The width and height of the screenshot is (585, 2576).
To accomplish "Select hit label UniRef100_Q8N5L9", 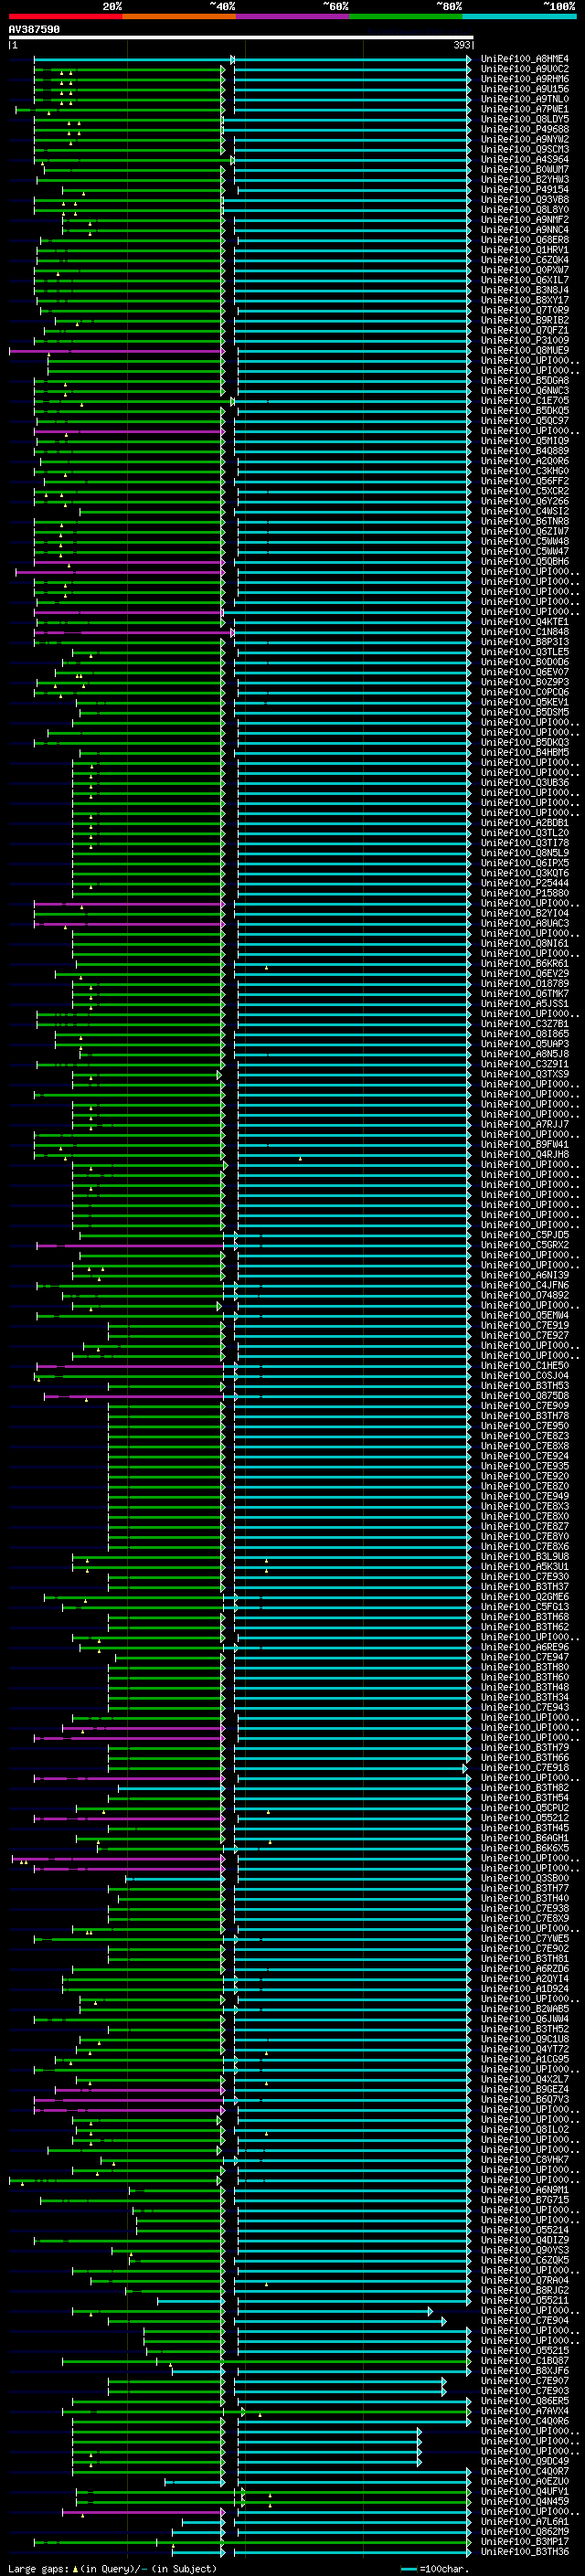I will click(525, 853).
